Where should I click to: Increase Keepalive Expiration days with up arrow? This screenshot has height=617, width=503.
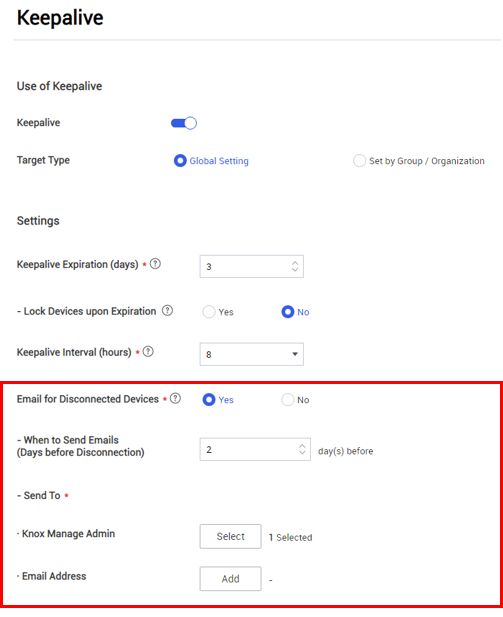pyautogui.click(x=295, y=263)
